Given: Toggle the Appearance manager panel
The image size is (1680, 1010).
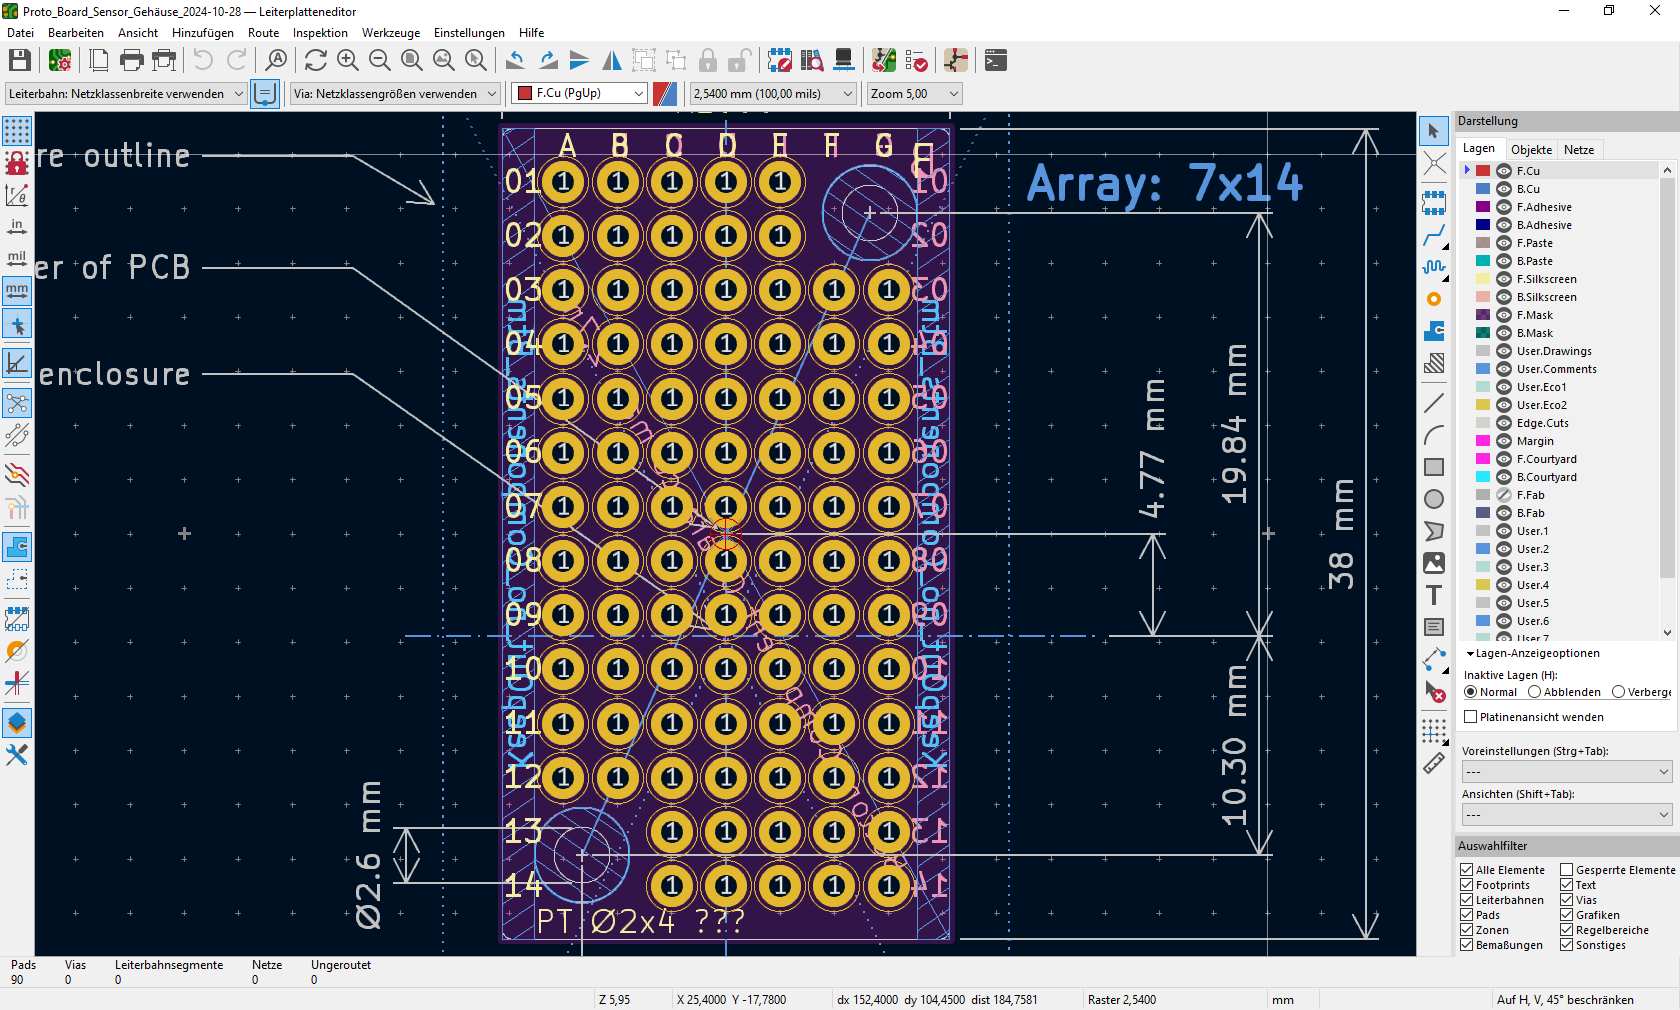Looking at the screenshot, I should [17, 723].
